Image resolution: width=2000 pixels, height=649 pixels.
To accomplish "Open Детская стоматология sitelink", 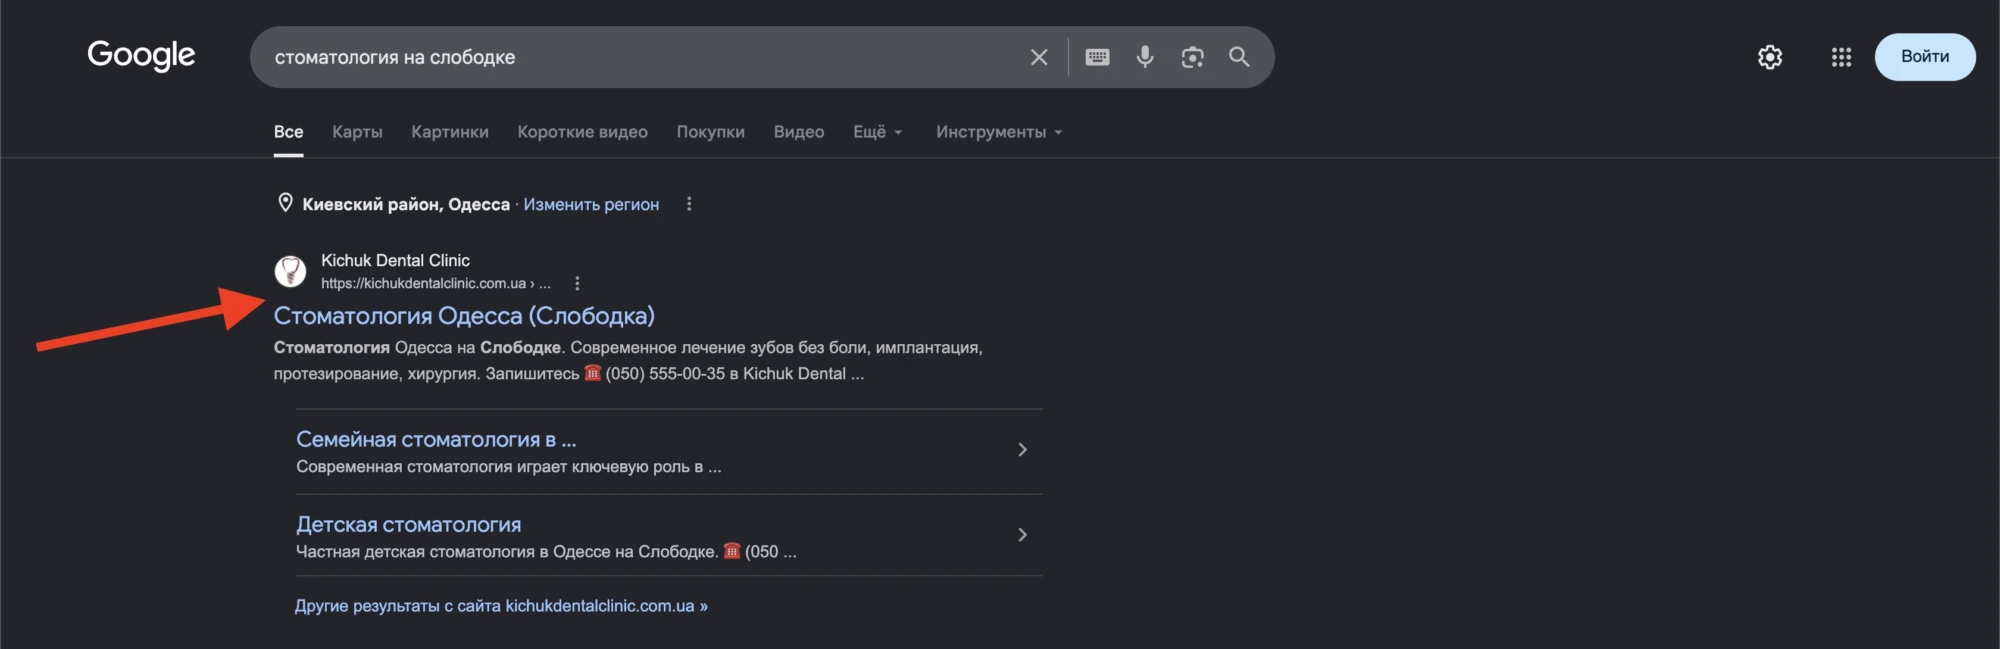I will (x=408, y=524).
